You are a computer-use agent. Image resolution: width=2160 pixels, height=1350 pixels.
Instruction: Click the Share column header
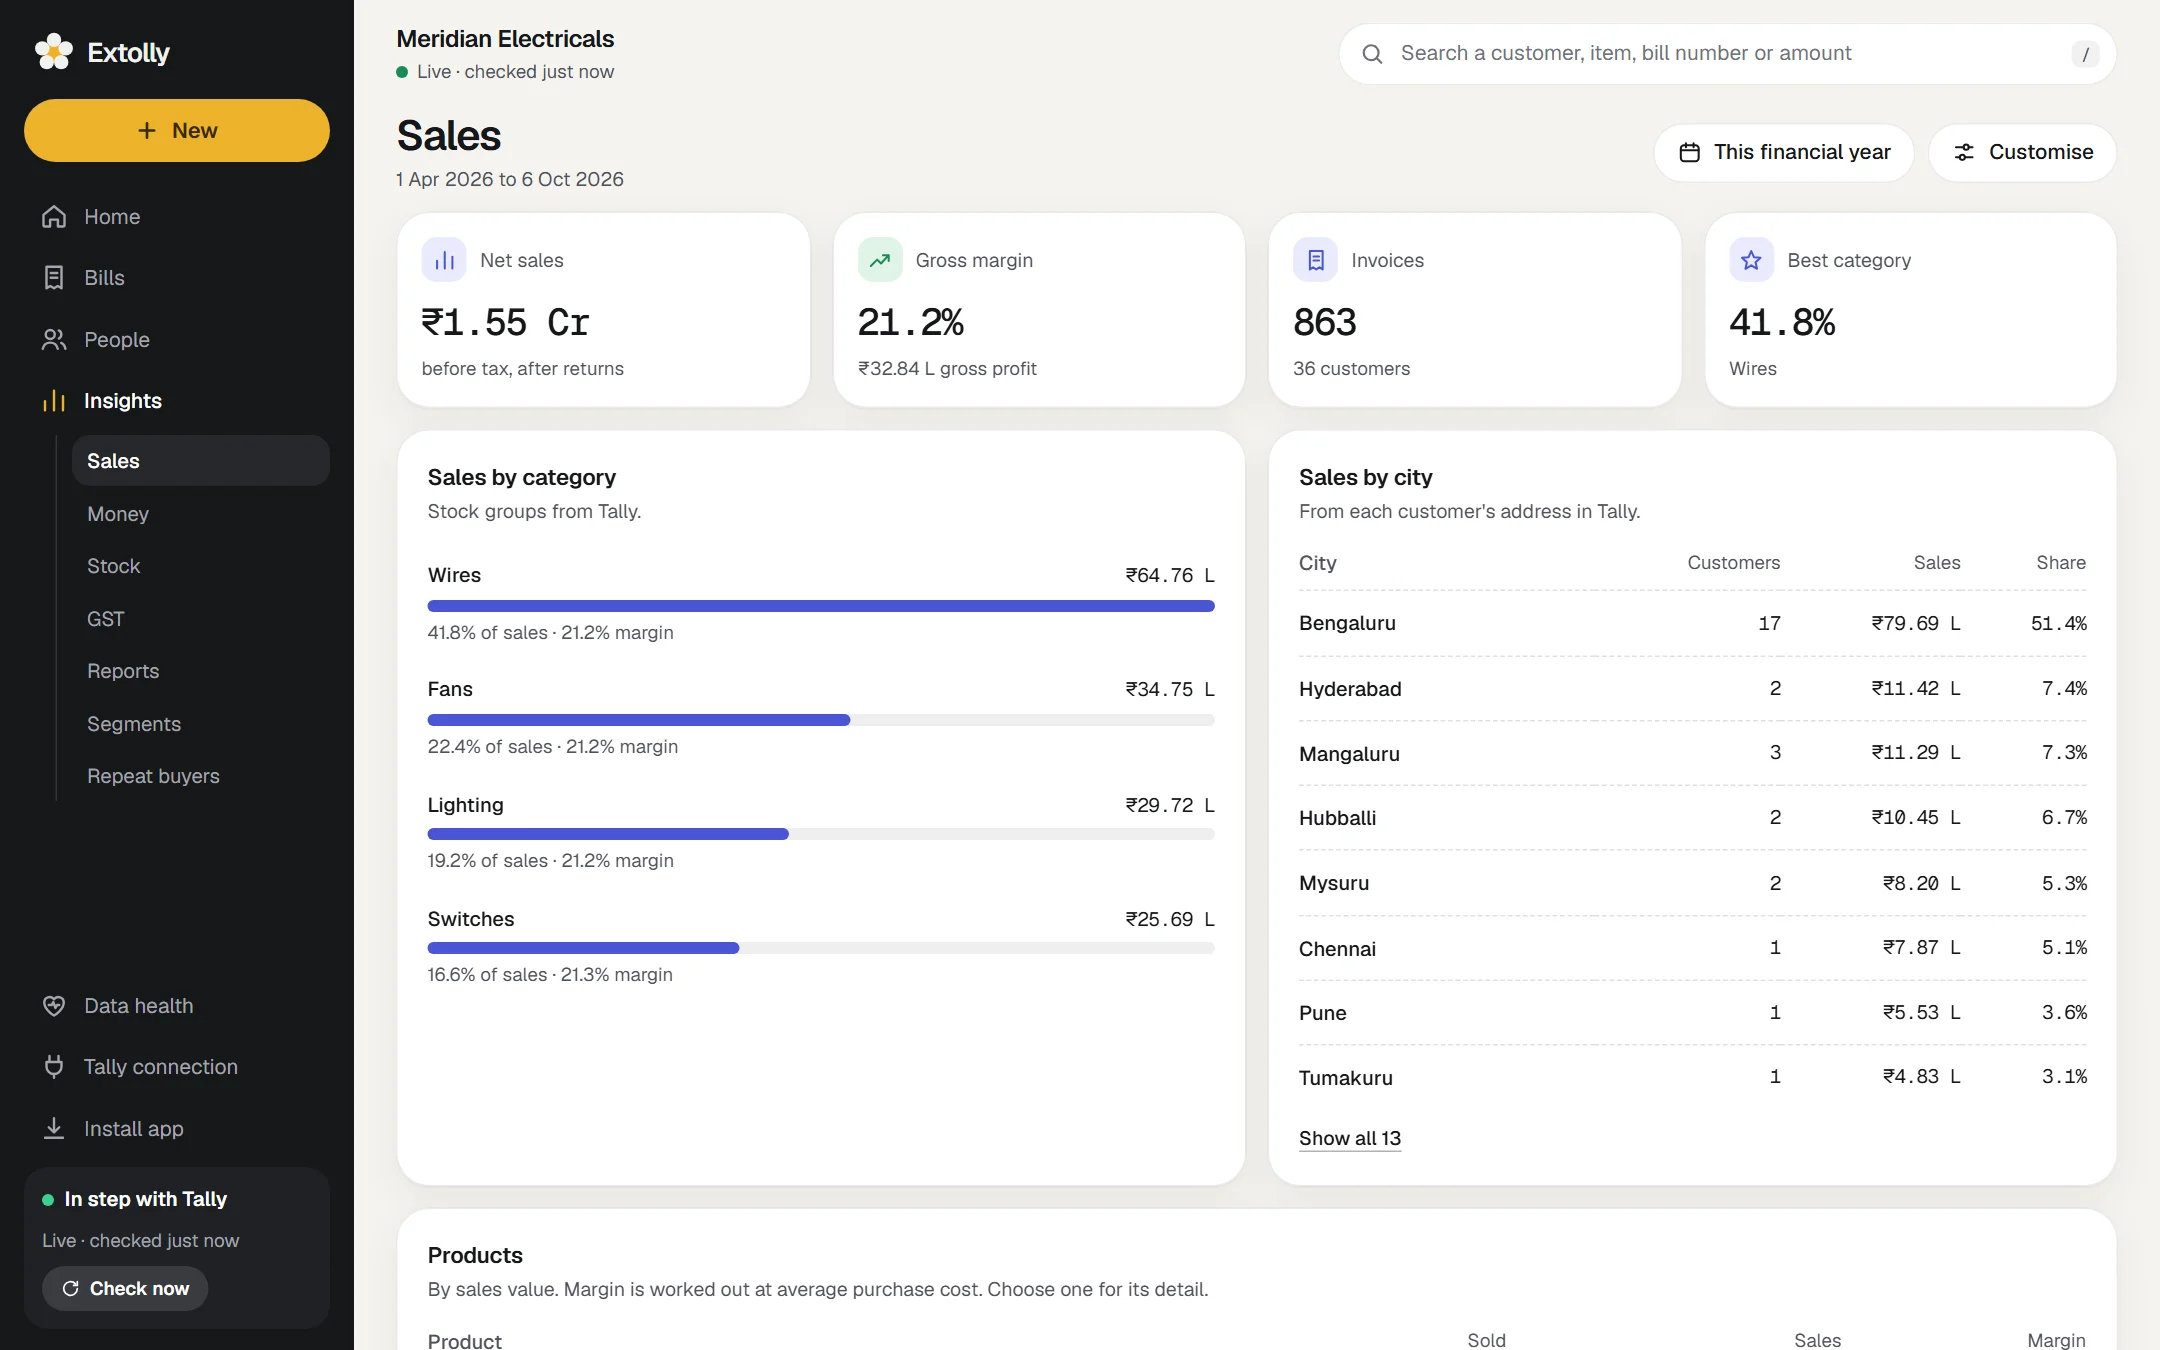(2061, 563)
